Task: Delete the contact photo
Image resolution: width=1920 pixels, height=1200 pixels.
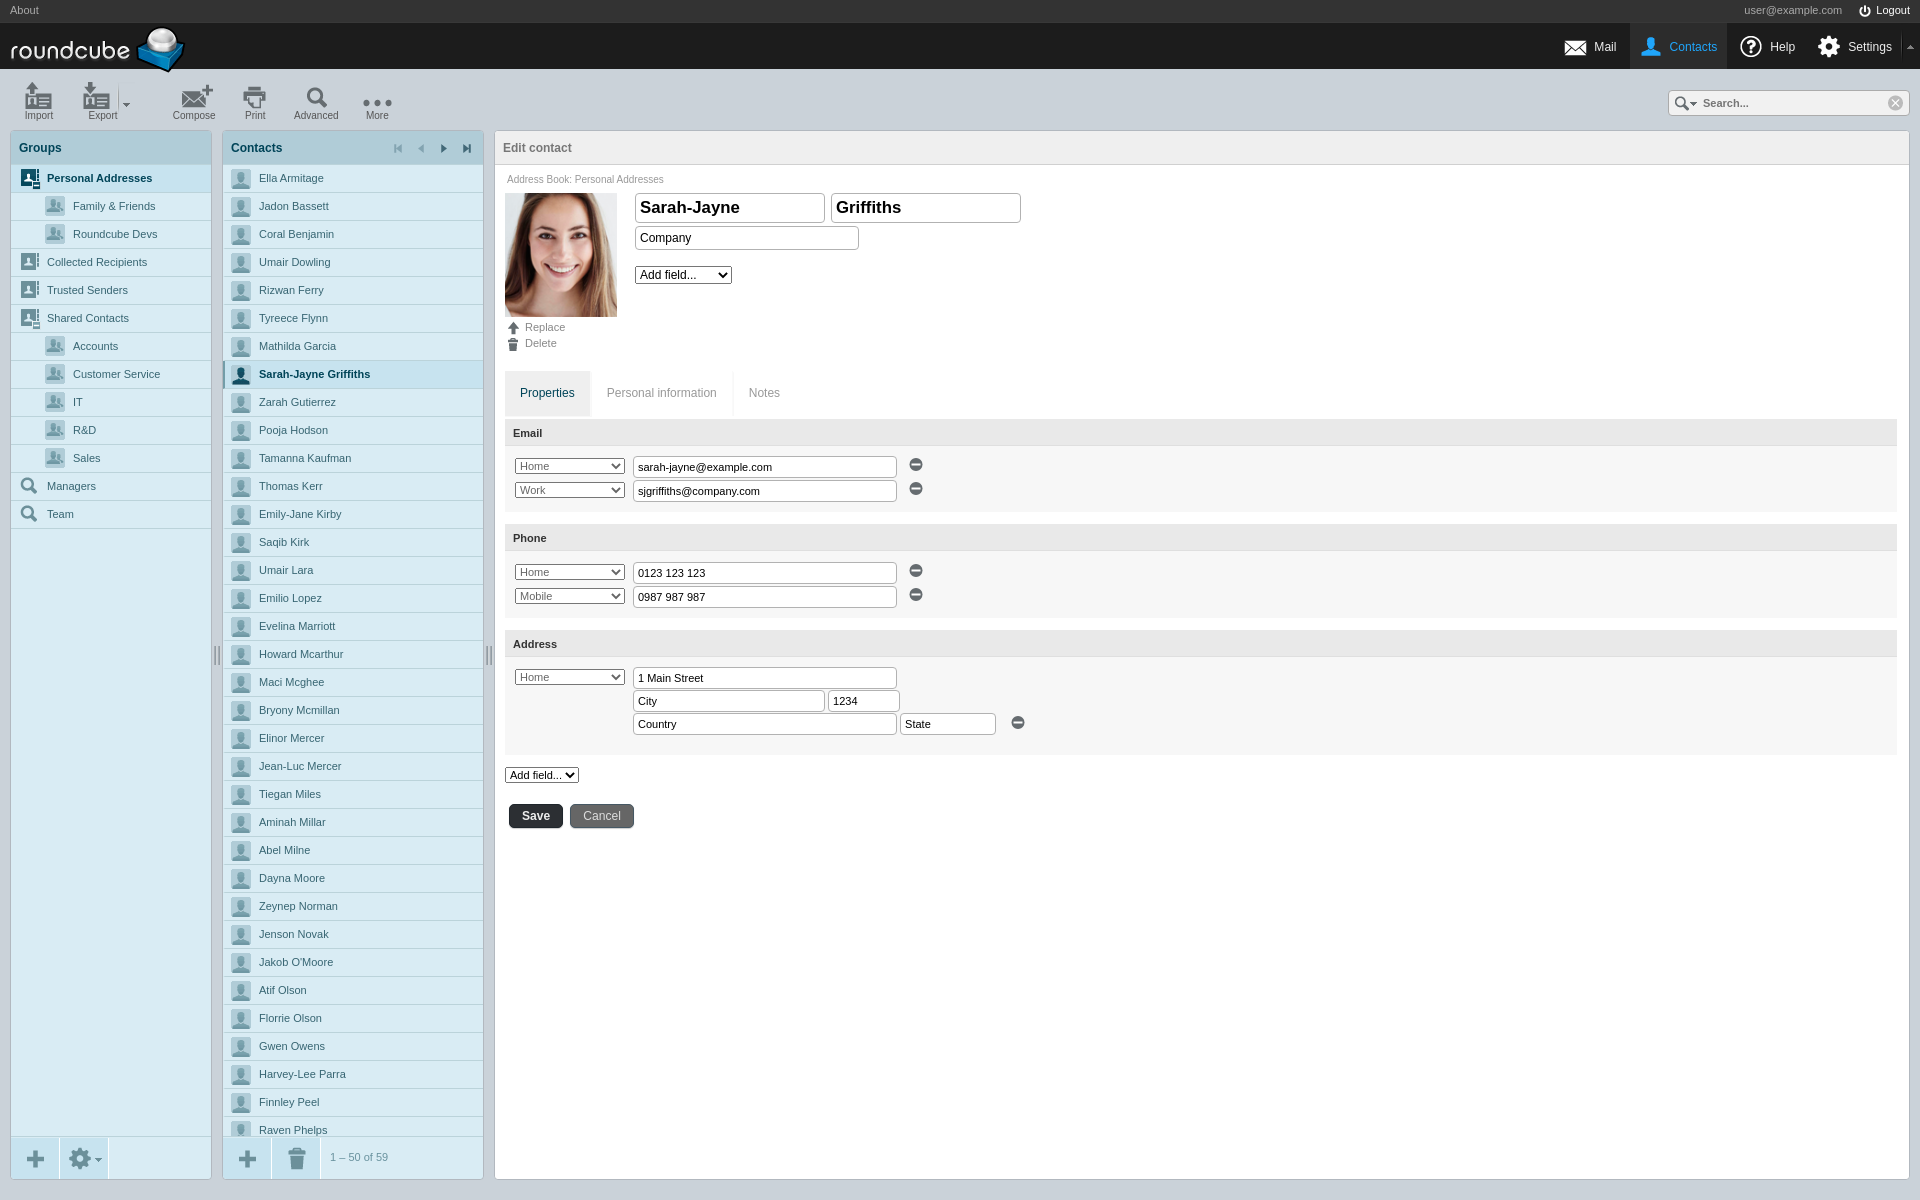Action: click(x=532, y=343)
